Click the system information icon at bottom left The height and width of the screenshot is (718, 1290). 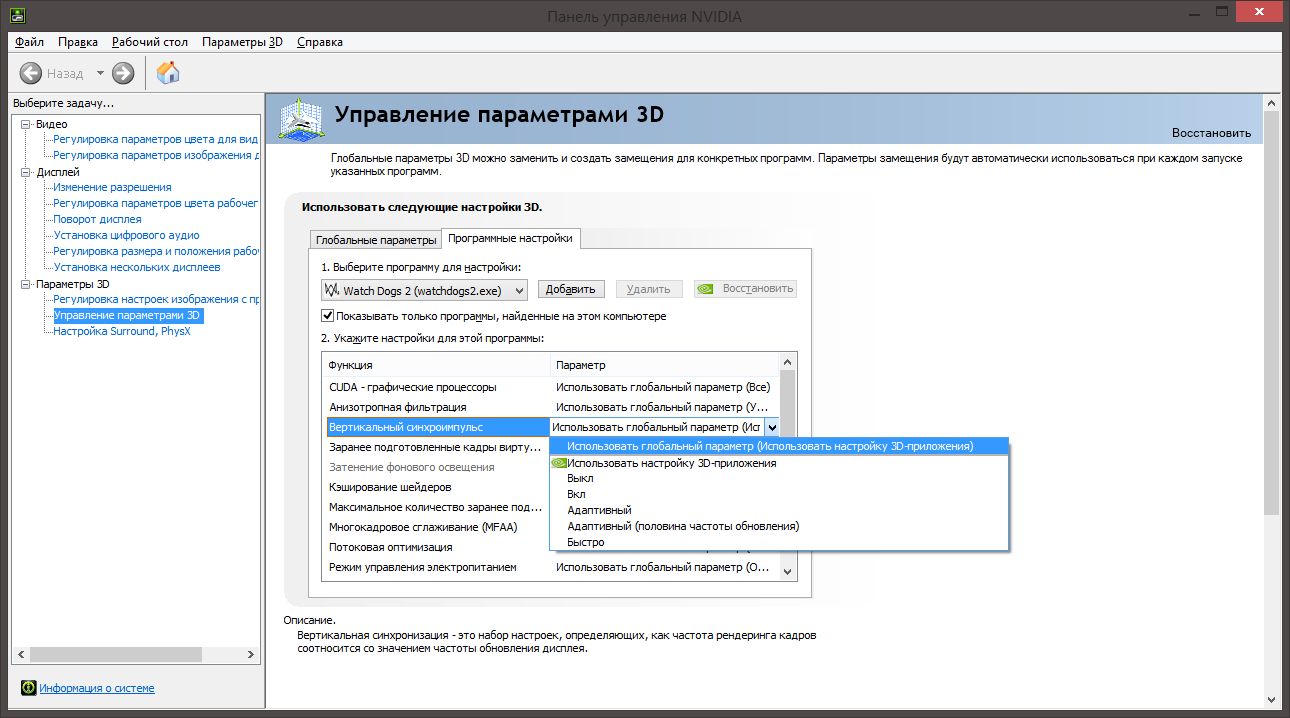click(28, 688)
